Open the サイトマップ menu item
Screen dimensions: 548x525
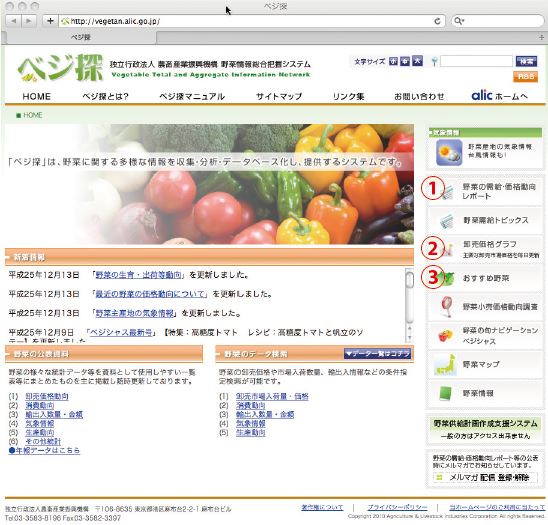pos(279,96)
